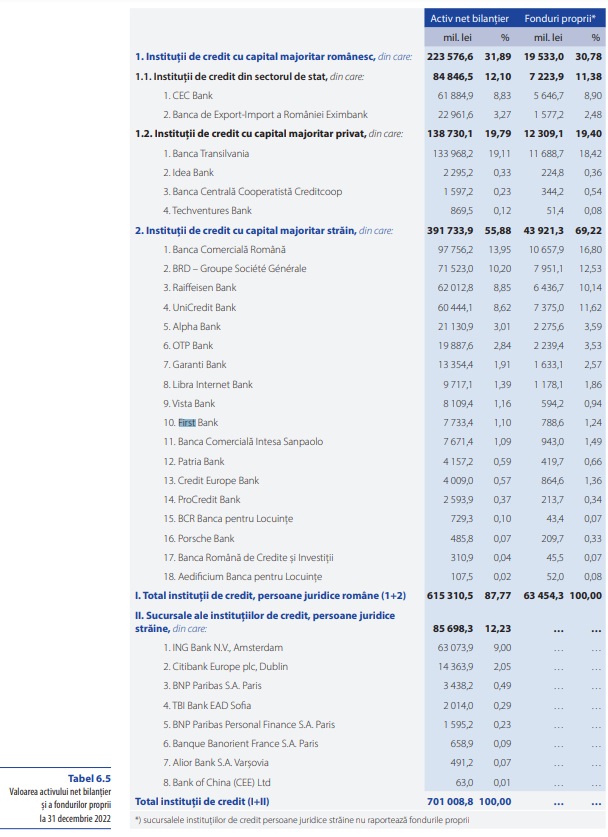Click the "8. Libra Internet Bank" row label

click(208, 384)
